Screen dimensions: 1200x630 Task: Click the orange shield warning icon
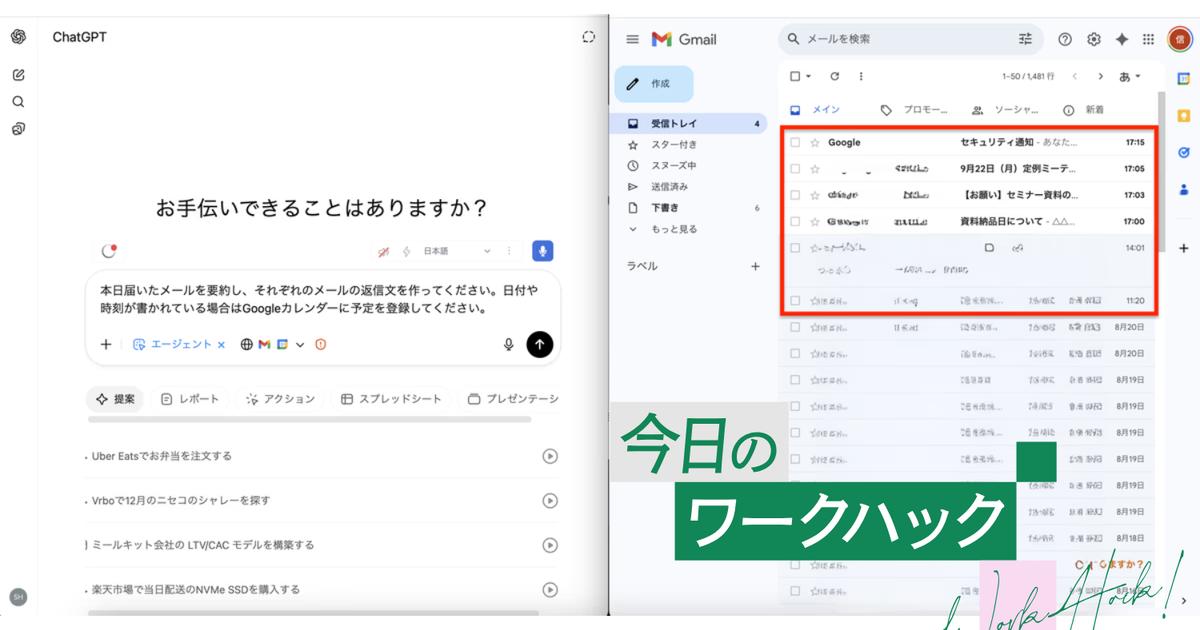(321, 344)
